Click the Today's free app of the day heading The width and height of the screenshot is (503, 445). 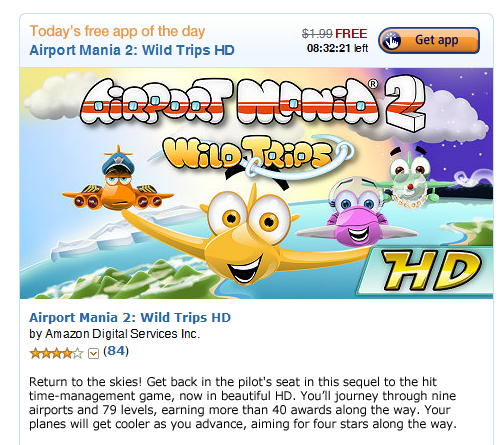[x=117, y=32]
